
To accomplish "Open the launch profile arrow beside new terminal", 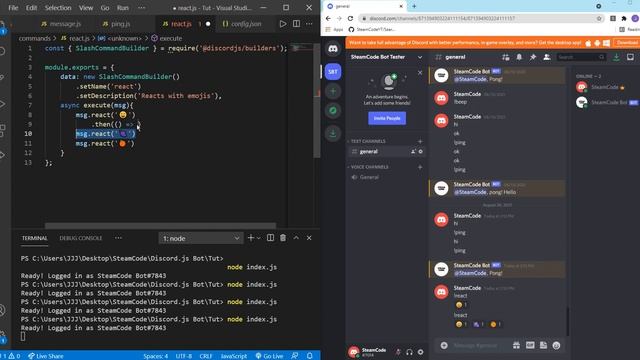I will pos(258,238).
